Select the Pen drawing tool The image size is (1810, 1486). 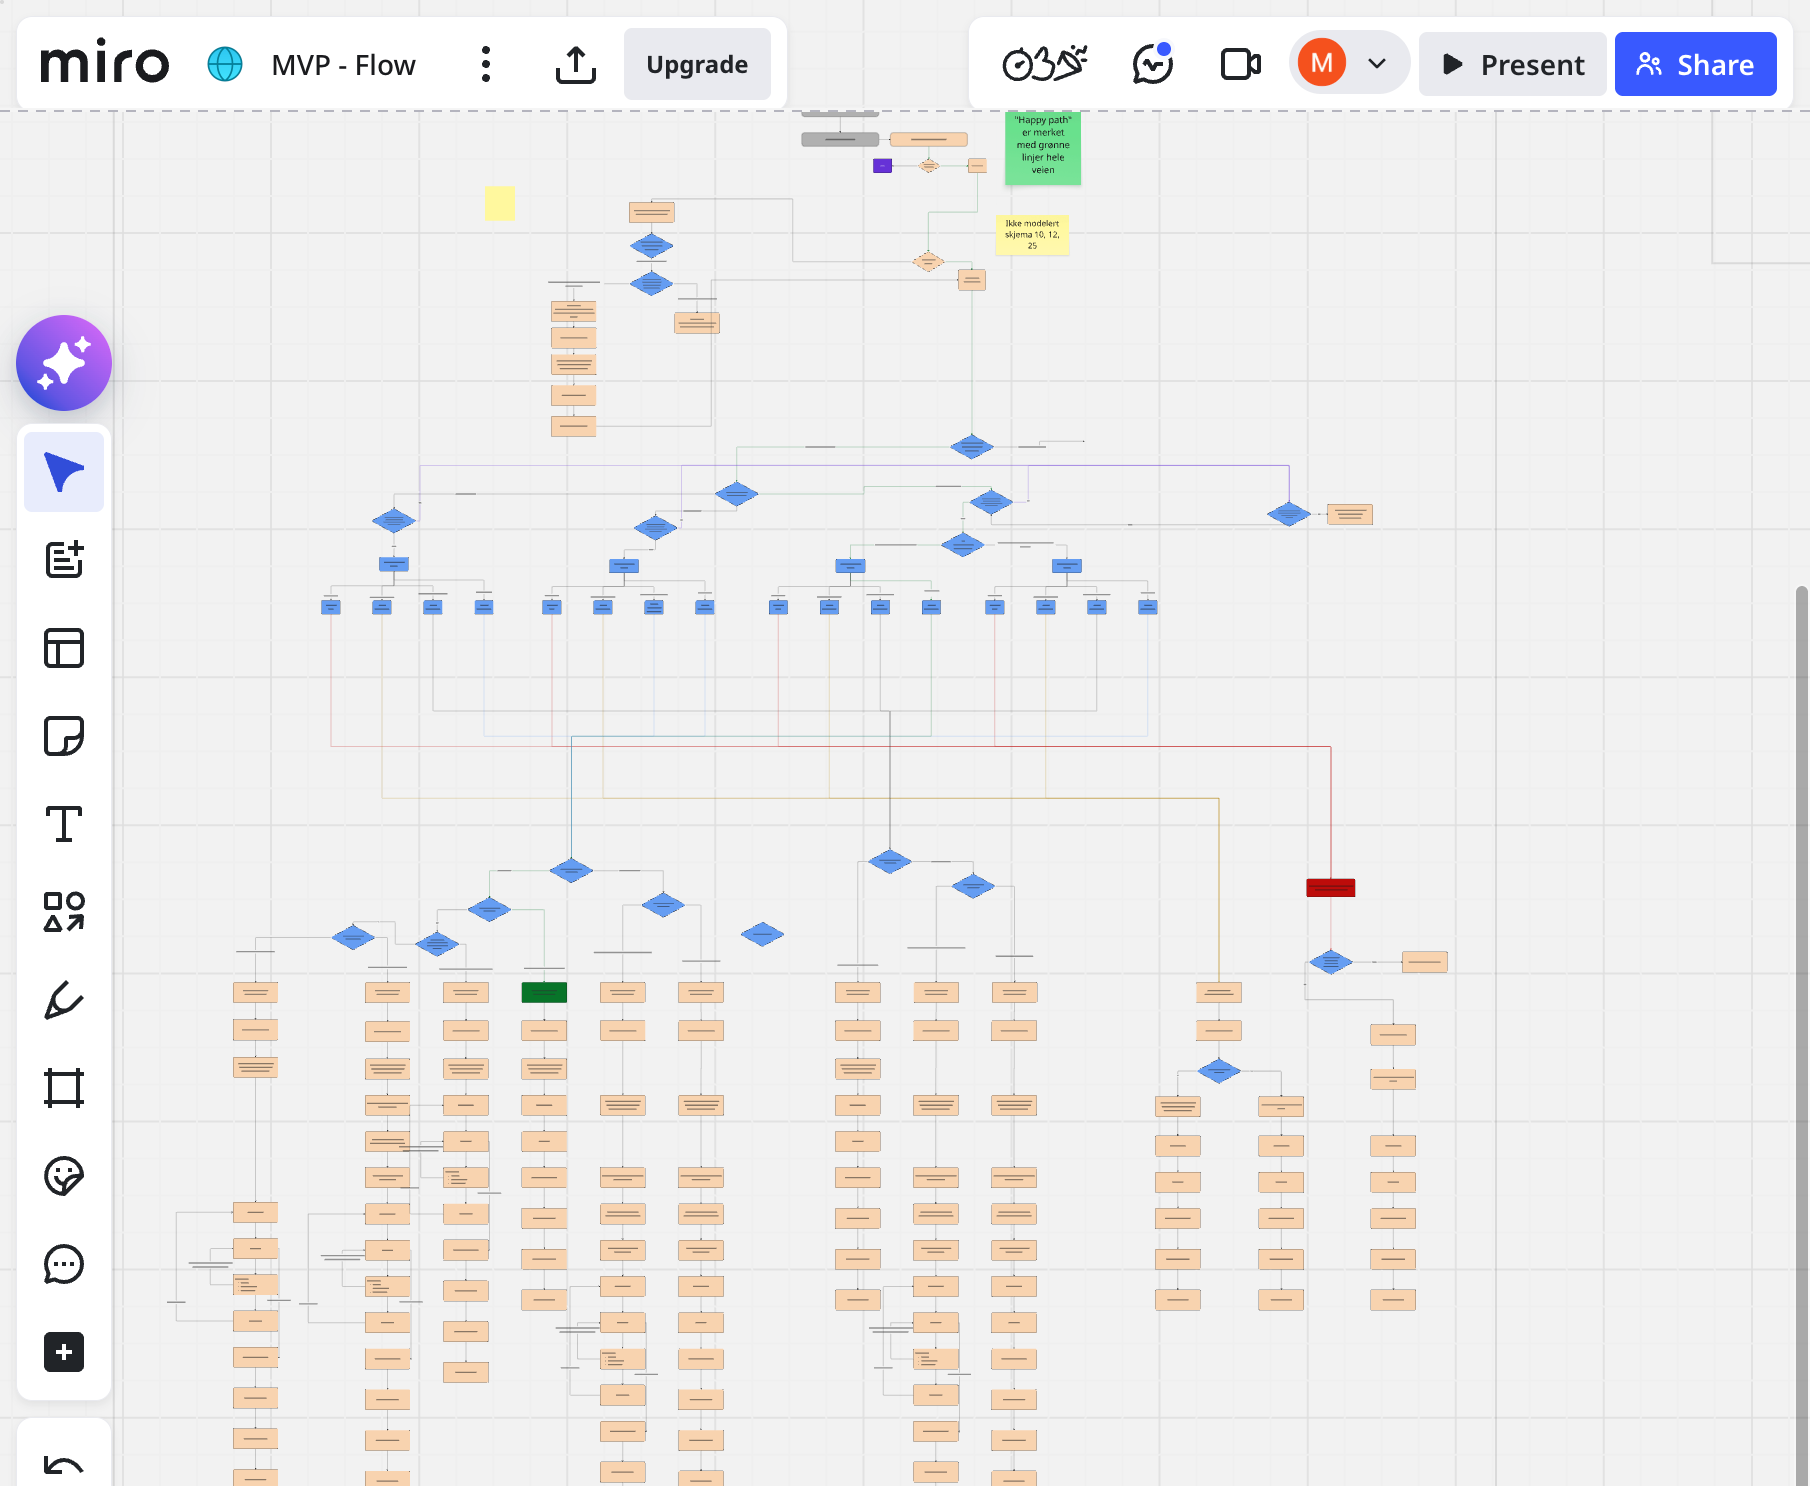point(64,1000)
